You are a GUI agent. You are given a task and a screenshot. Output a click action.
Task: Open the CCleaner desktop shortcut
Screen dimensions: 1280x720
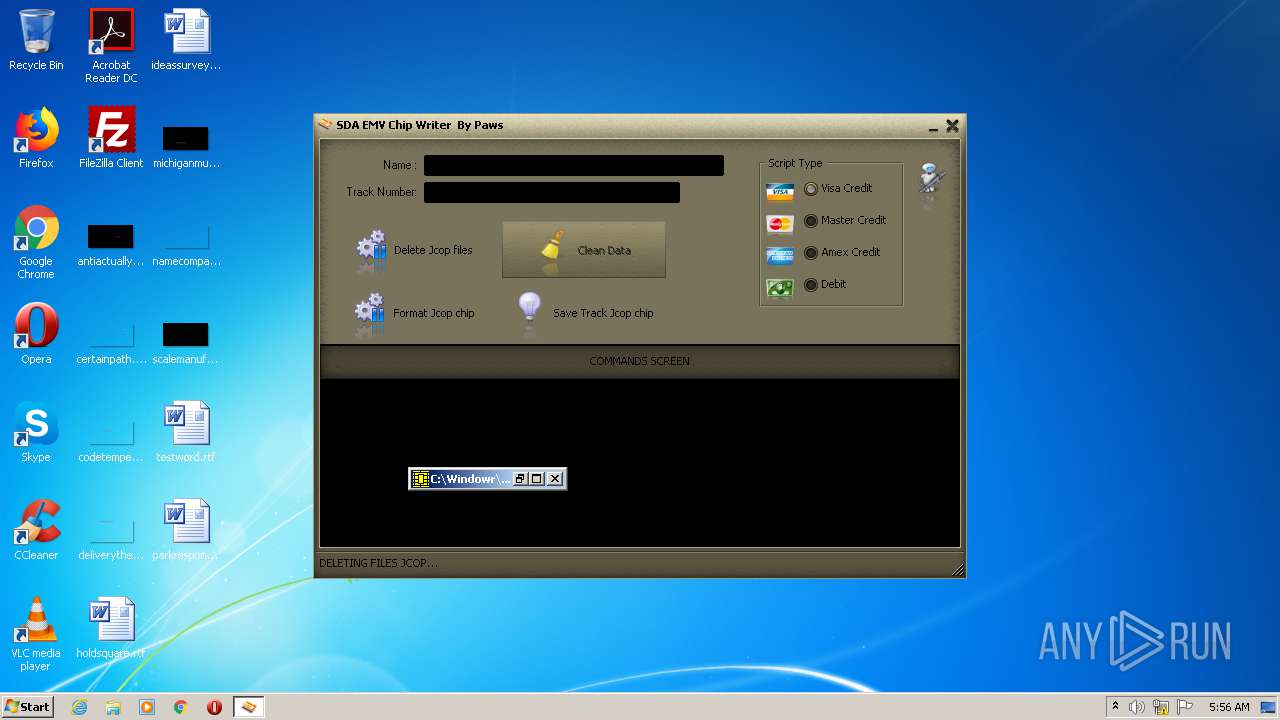pyautogui.click(x=36, y=530)
